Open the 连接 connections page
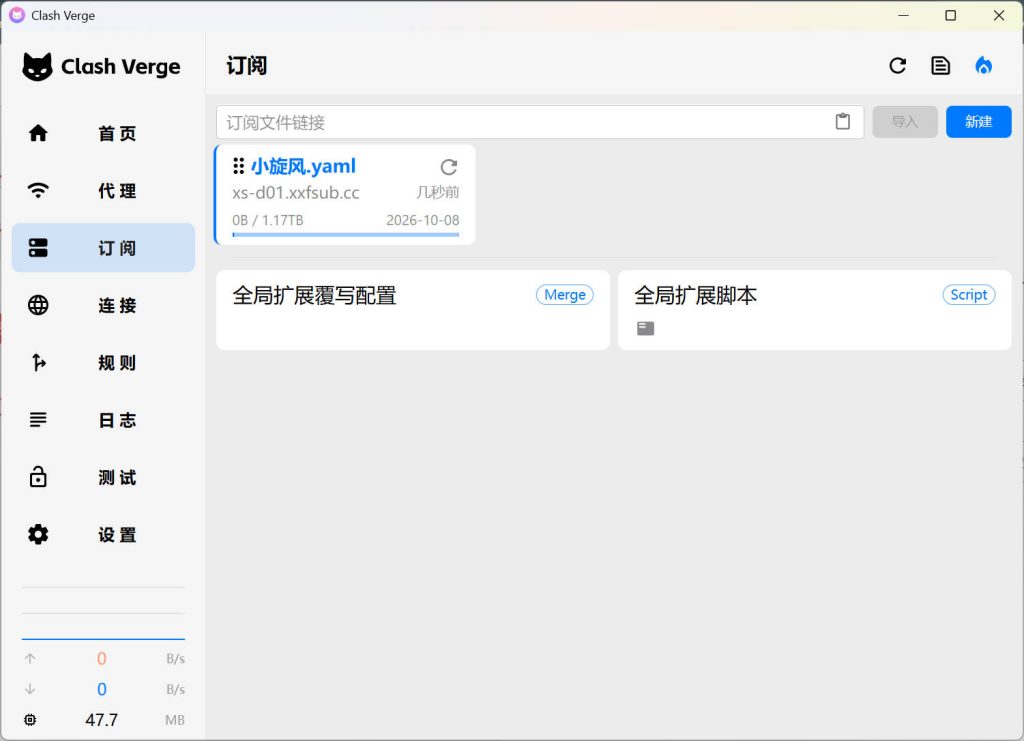This screenshot has width=1024, height=741. [103, 306]
